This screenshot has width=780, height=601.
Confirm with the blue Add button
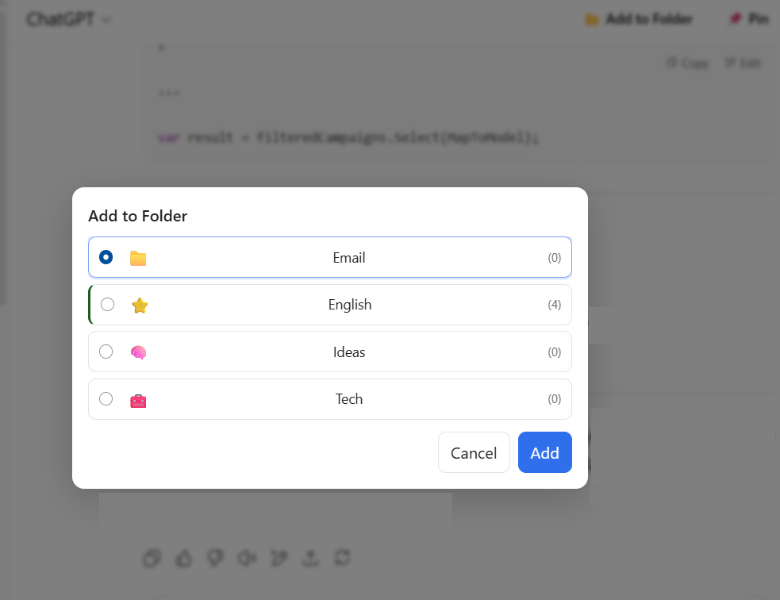[544, 453]
